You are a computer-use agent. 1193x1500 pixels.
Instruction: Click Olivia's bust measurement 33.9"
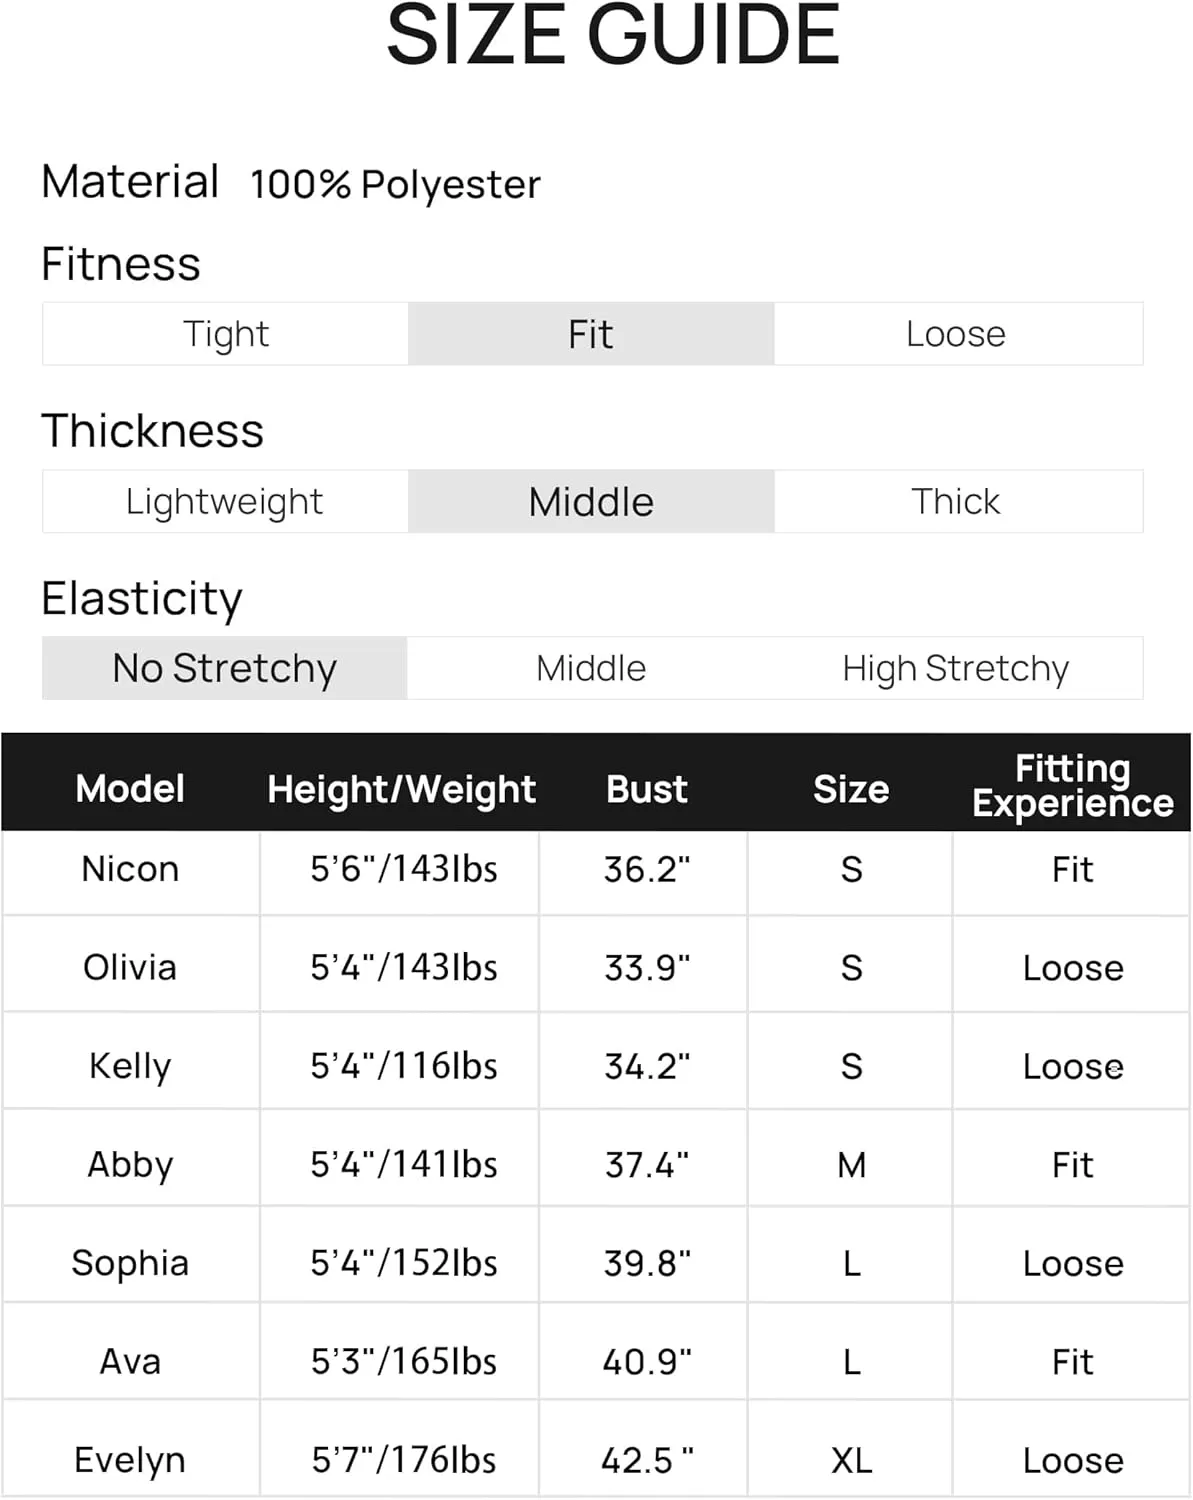pos(647,967)
